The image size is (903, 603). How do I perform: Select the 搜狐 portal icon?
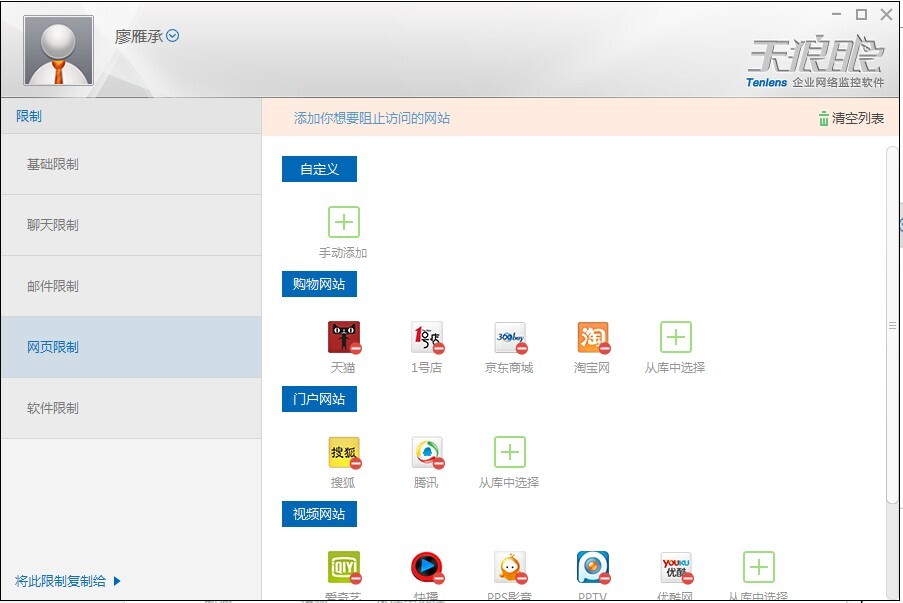pyautogui.click(x=344, y=452)
